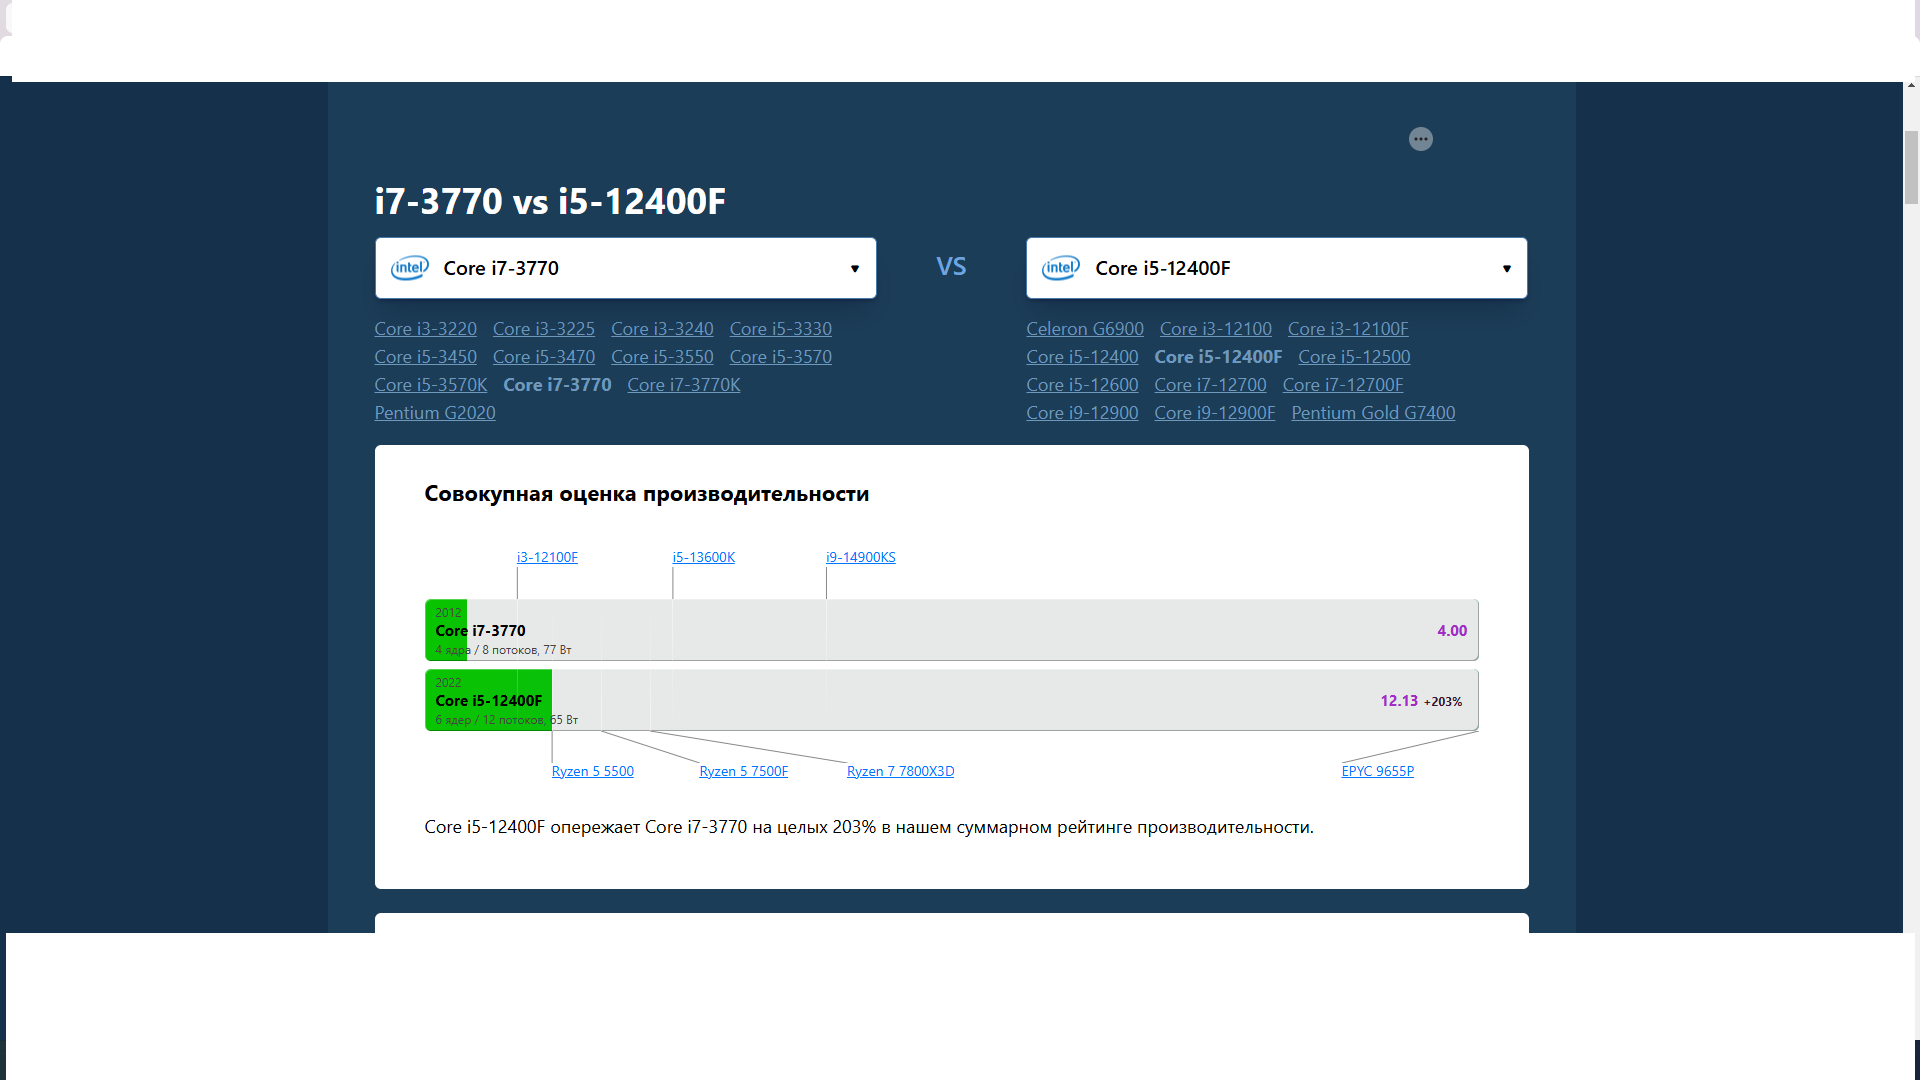Click the i3-12100F chart marker link

547,557
